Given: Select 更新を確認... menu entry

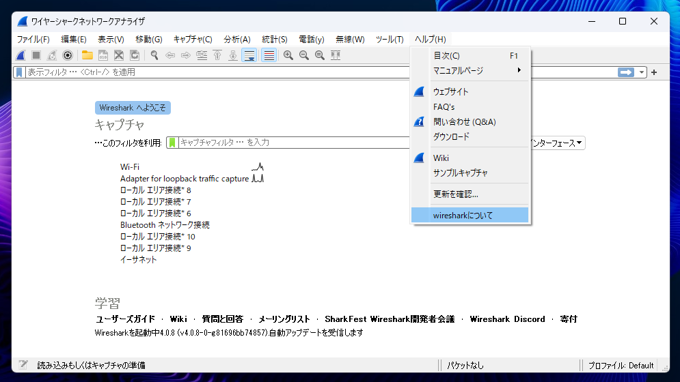Looking at the screenshot, I should pos(470,194).
